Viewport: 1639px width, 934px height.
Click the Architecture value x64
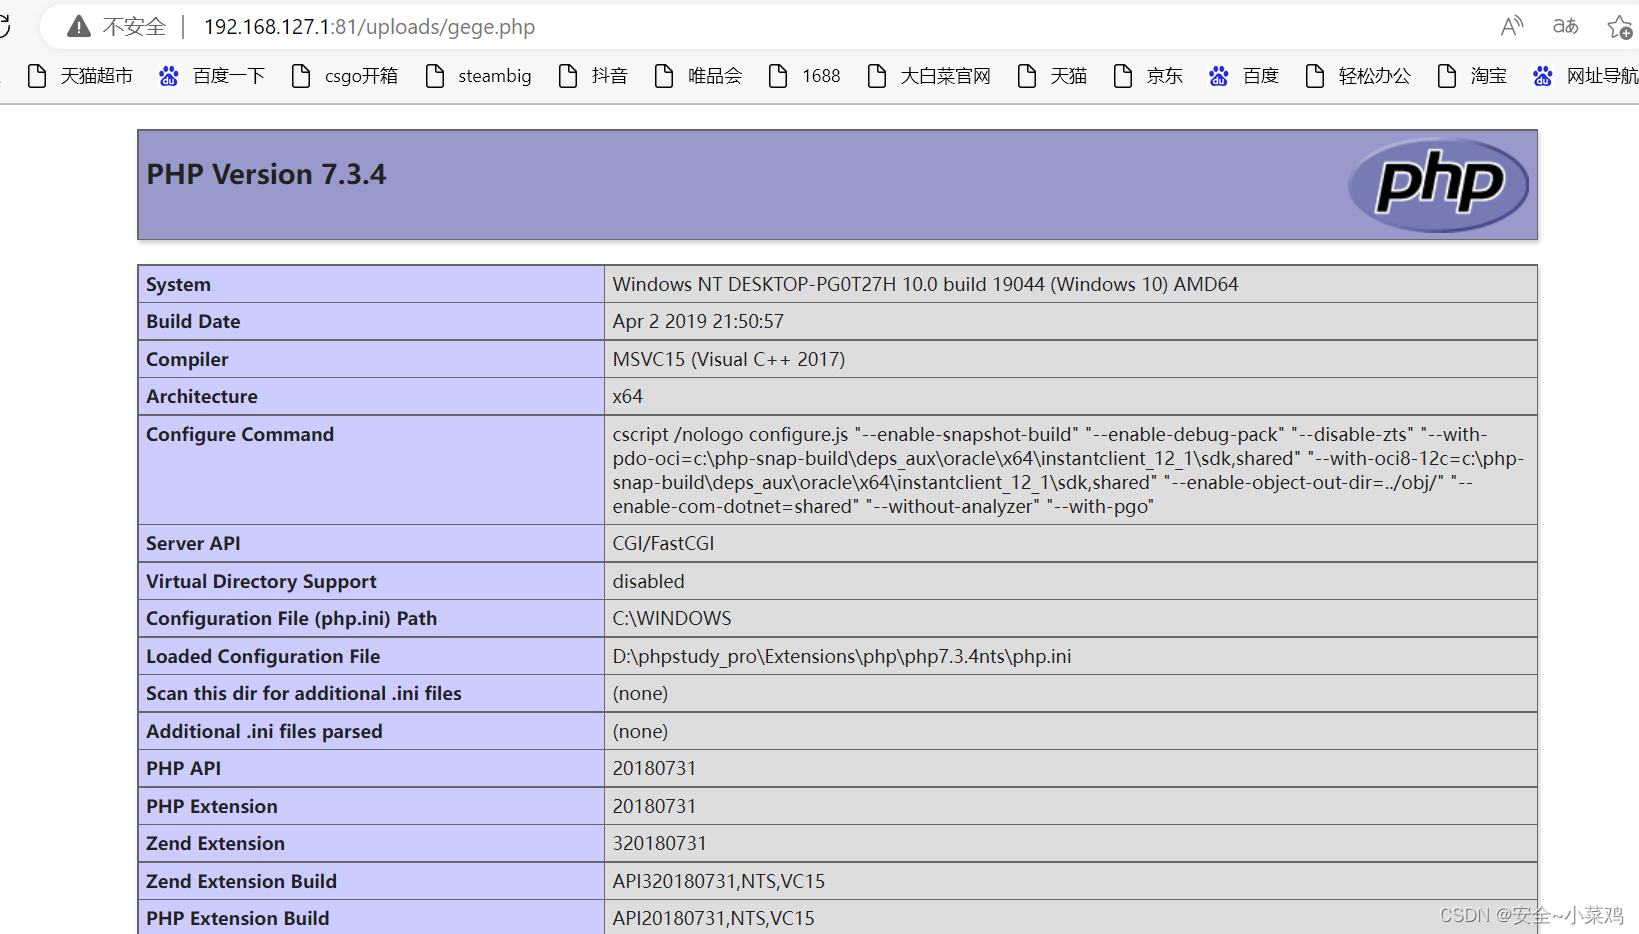628,397
